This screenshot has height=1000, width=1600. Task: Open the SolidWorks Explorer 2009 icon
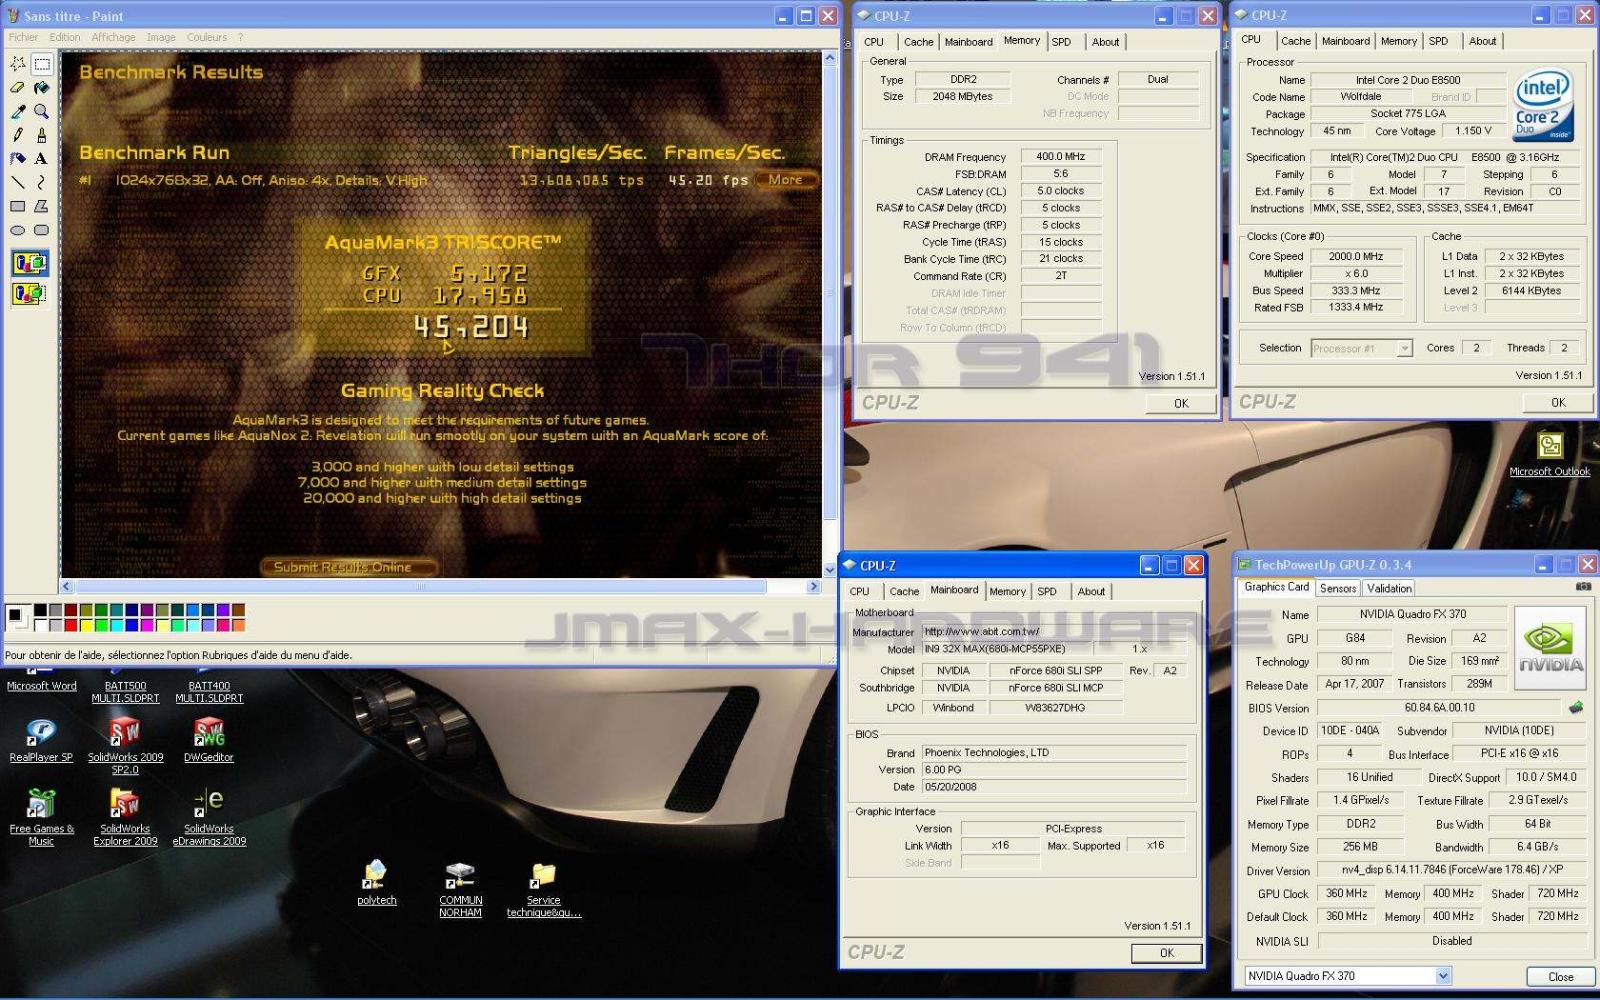tap(125, 817)
